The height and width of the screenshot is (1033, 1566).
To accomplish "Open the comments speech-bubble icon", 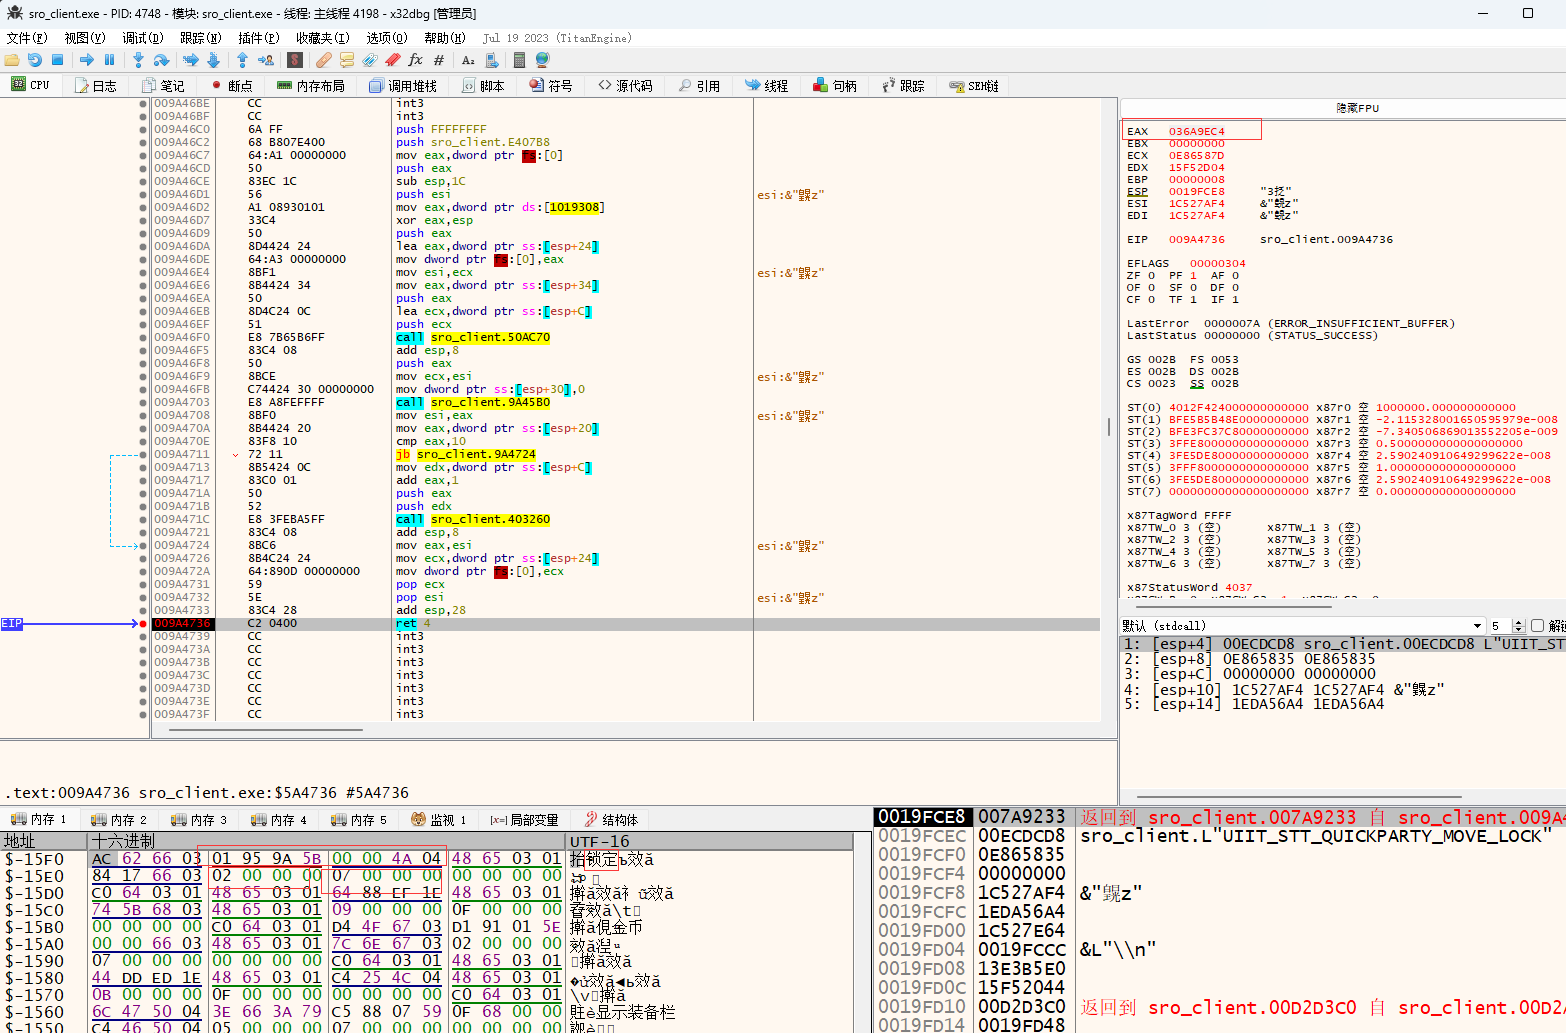I will coord(347,60).
